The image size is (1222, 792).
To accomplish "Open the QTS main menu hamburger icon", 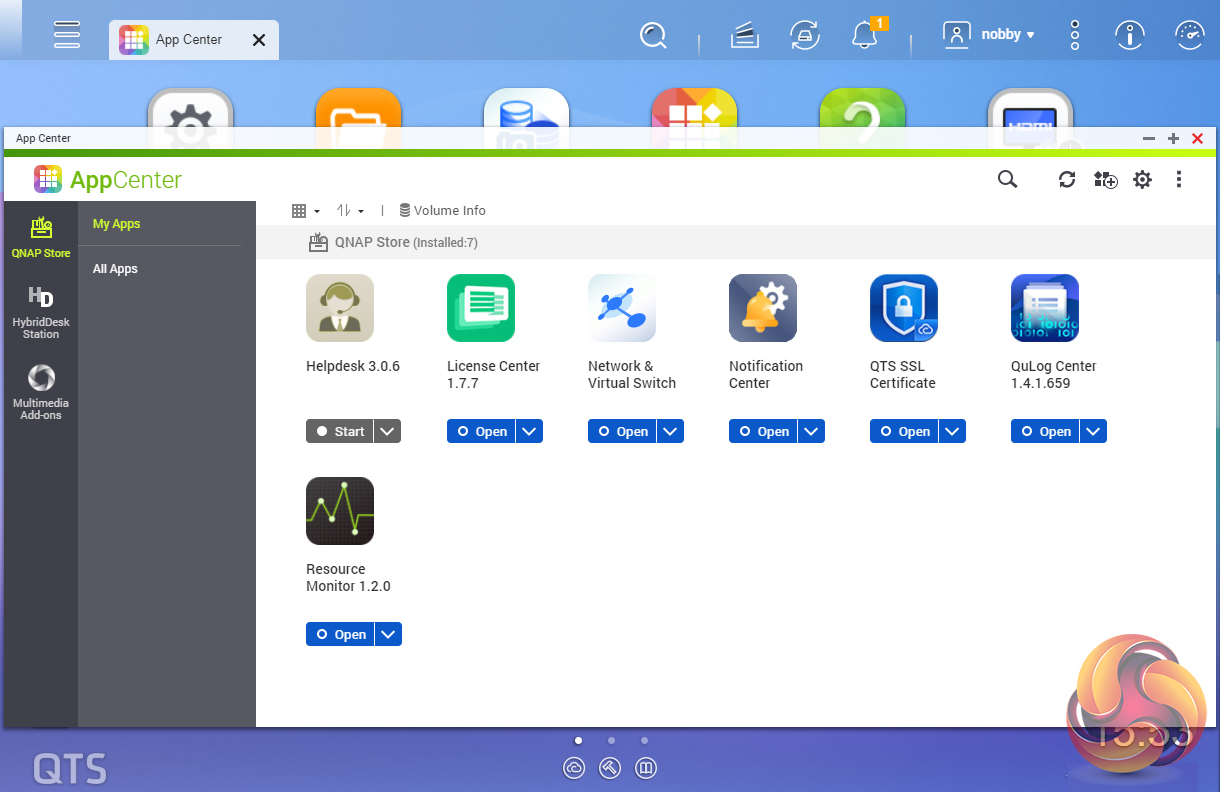I will point(67,34).
